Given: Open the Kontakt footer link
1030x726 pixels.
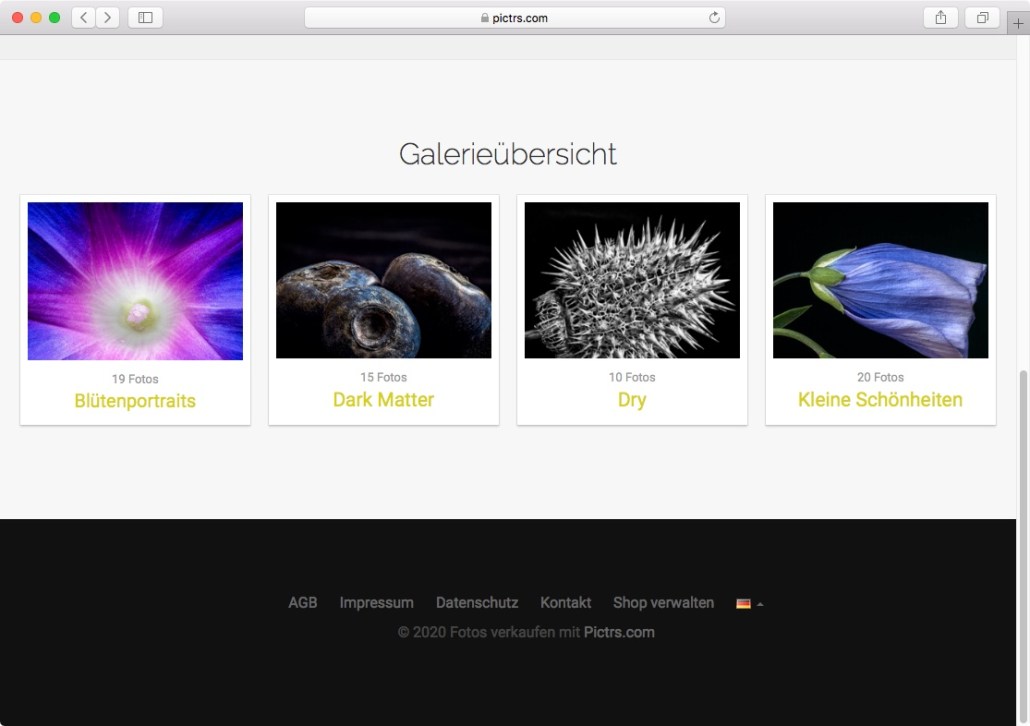Looking at the screenshot, I should (x=566, y=602).
